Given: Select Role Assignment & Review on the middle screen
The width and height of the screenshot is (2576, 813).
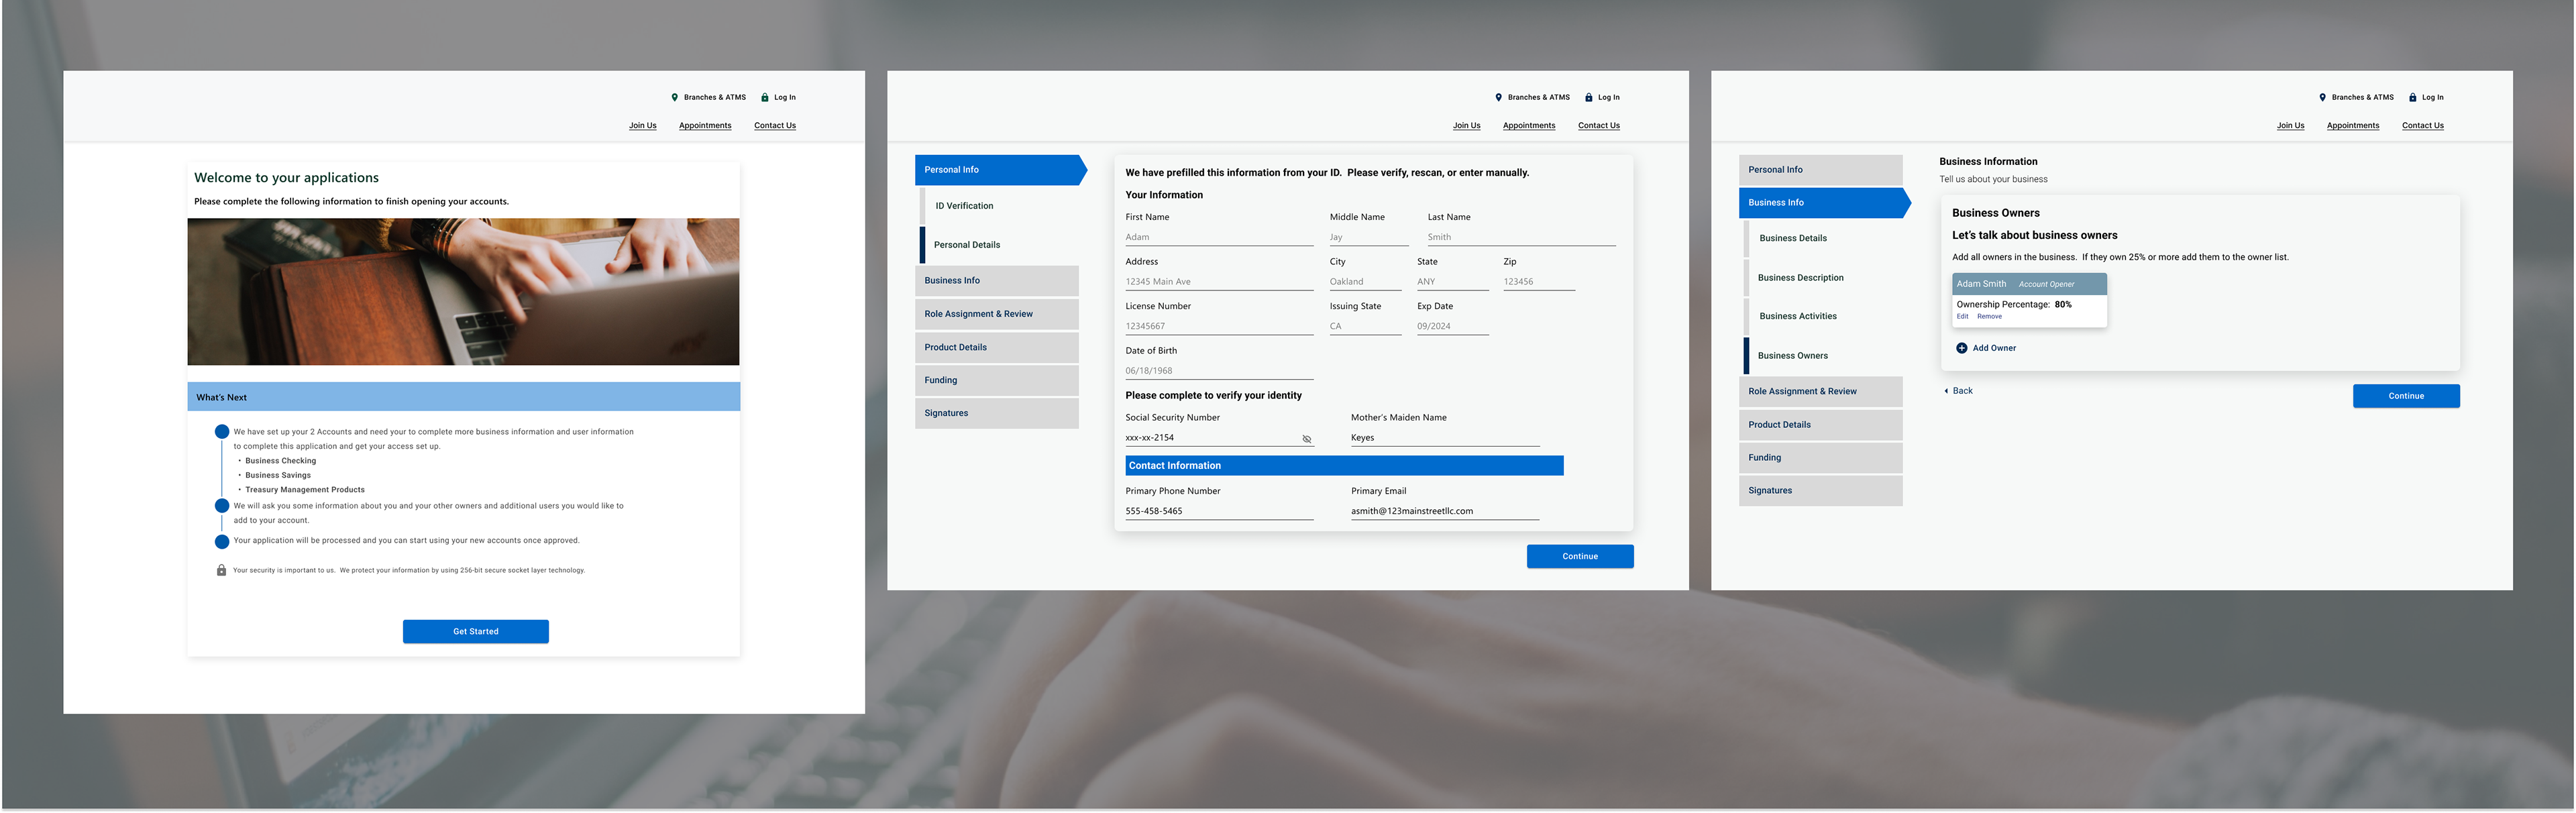Looking at the screenshot, I should (x=997, y=314).
